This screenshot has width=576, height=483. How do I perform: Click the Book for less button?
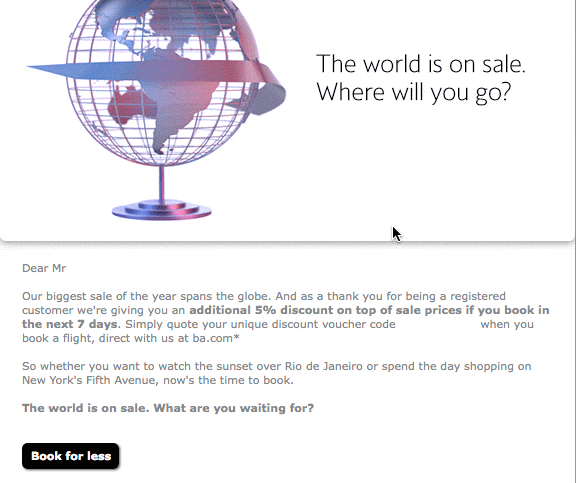click(71, 456)
